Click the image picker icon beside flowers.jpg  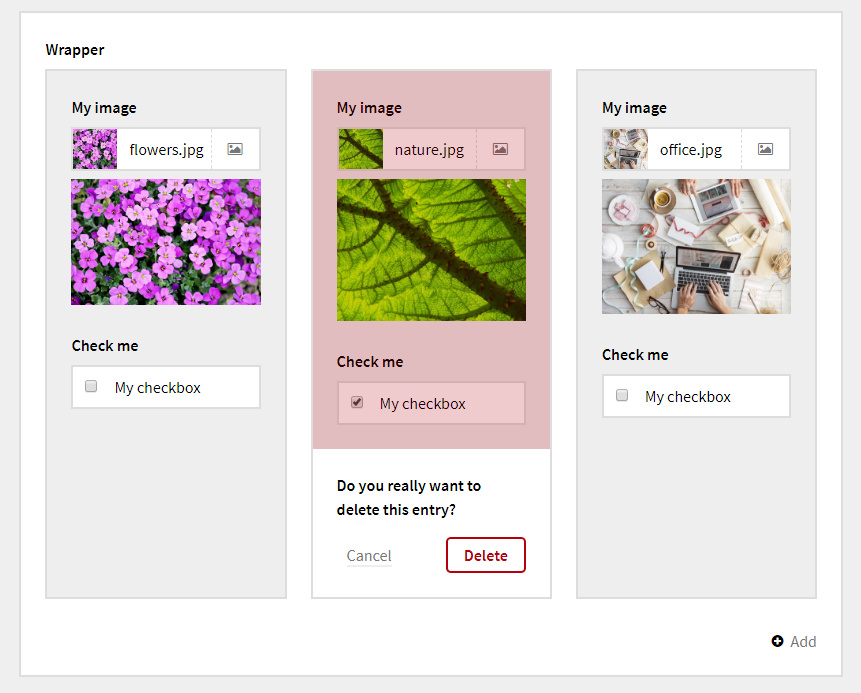[235, 149]
